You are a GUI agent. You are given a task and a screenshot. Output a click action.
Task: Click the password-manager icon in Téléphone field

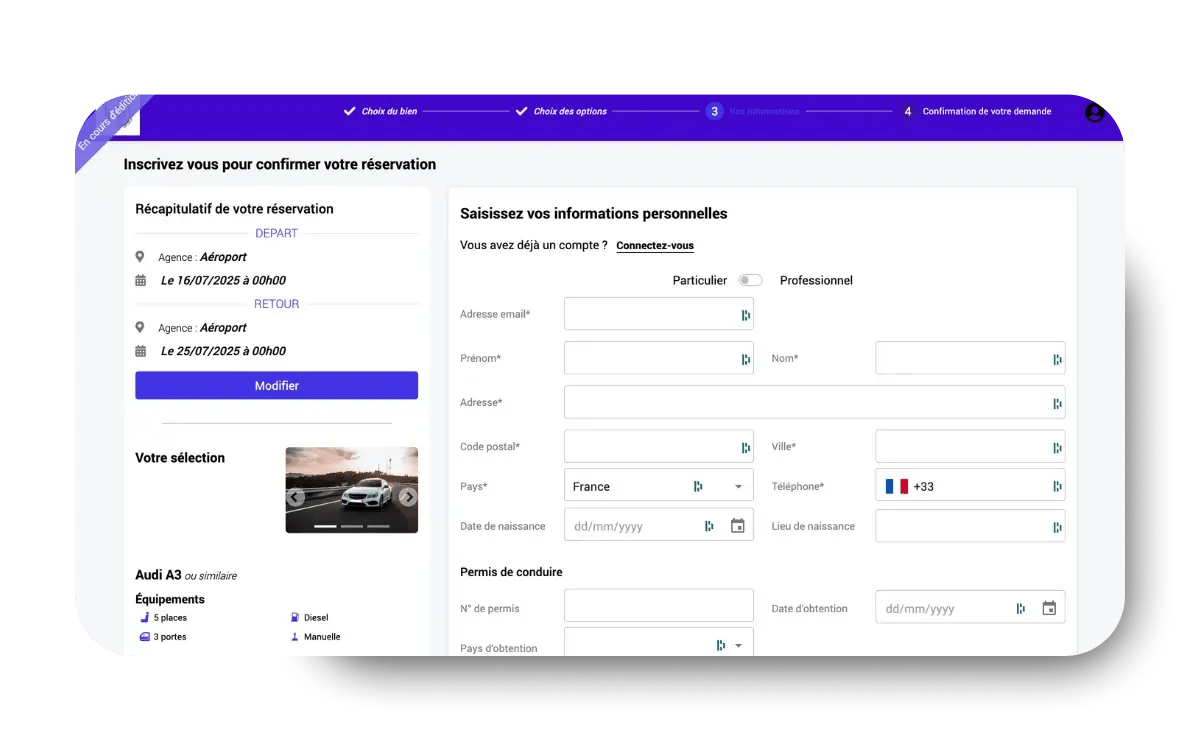[1057, 486]
